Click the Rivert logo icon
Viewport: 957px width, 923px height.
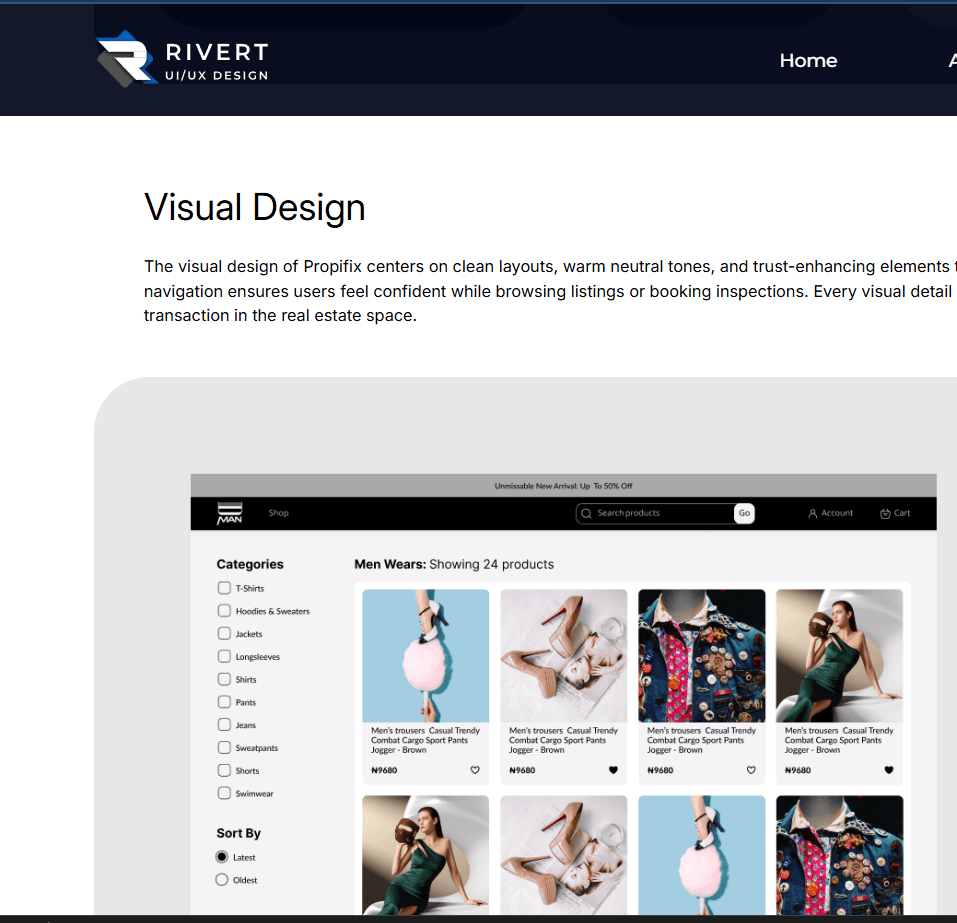[x=125, y=58]
